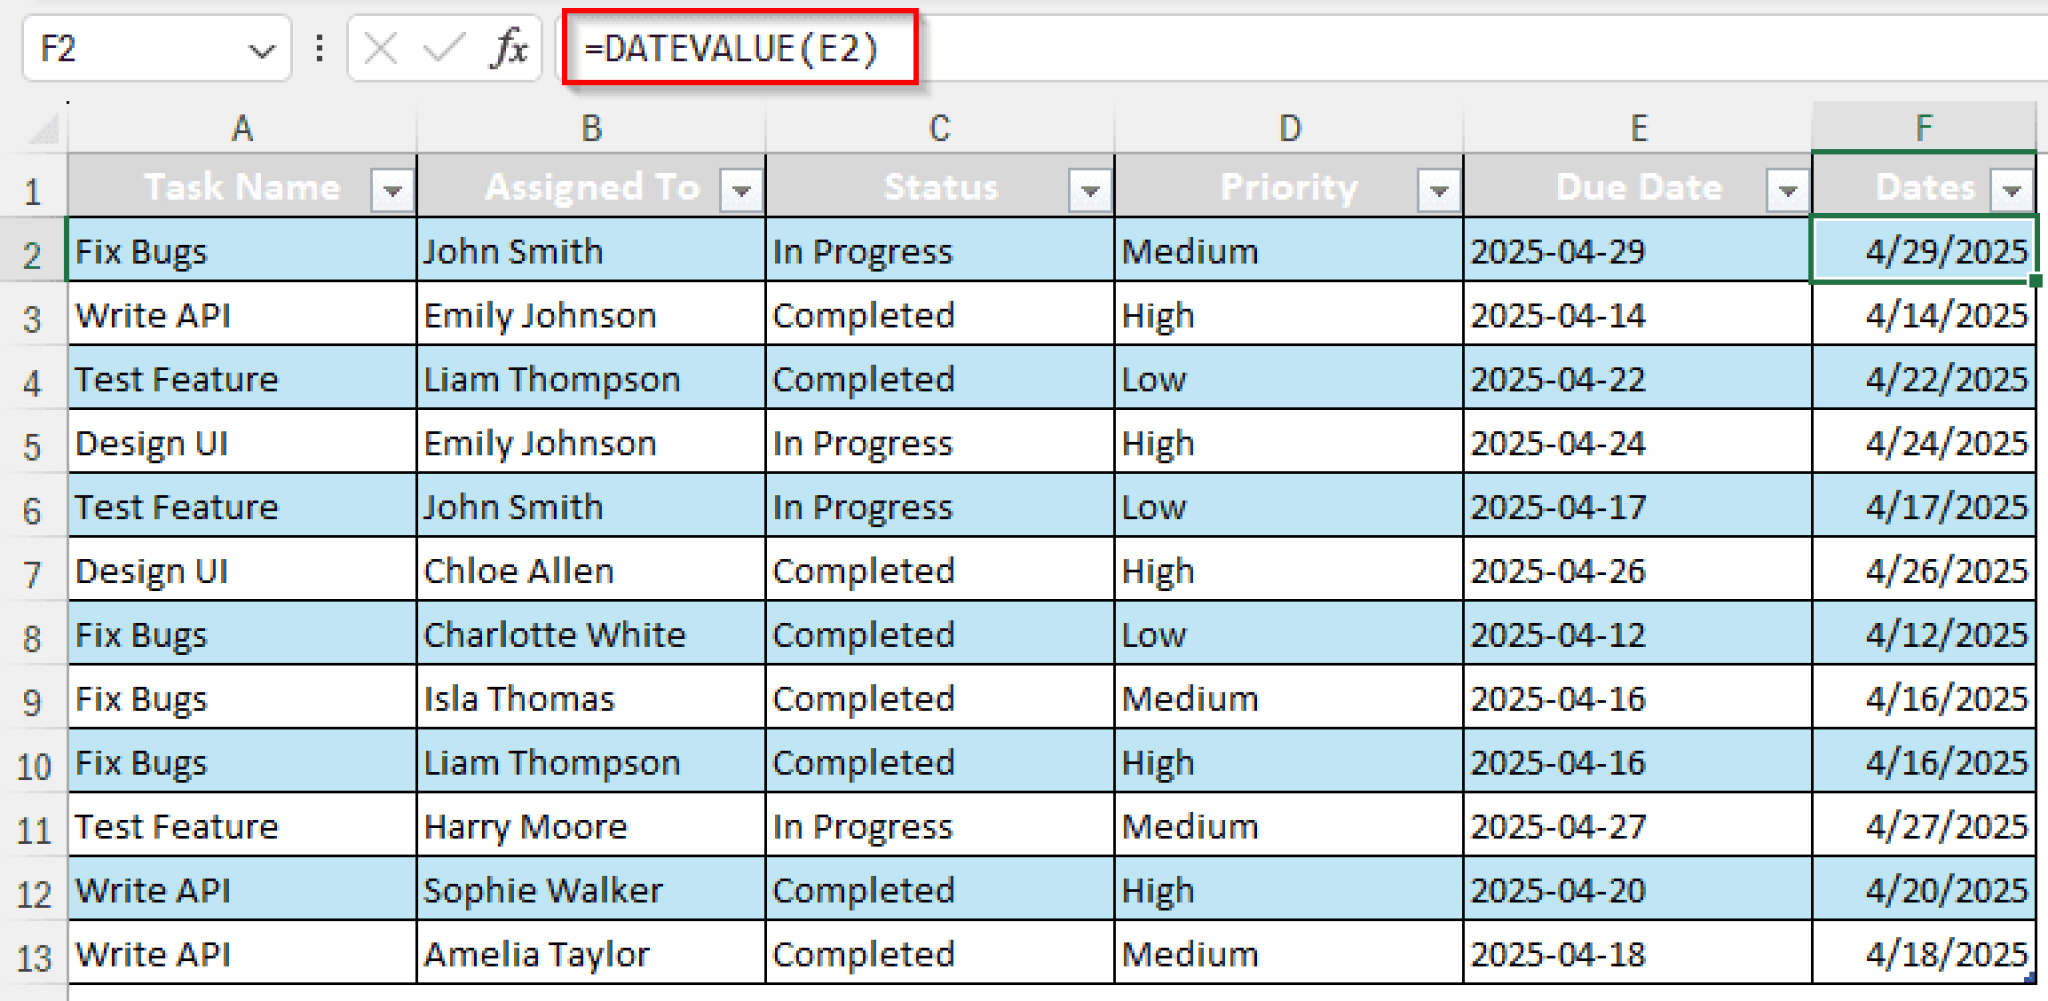
Task: Confirm entry with the checkmark icon
Action: click(443, 48)
